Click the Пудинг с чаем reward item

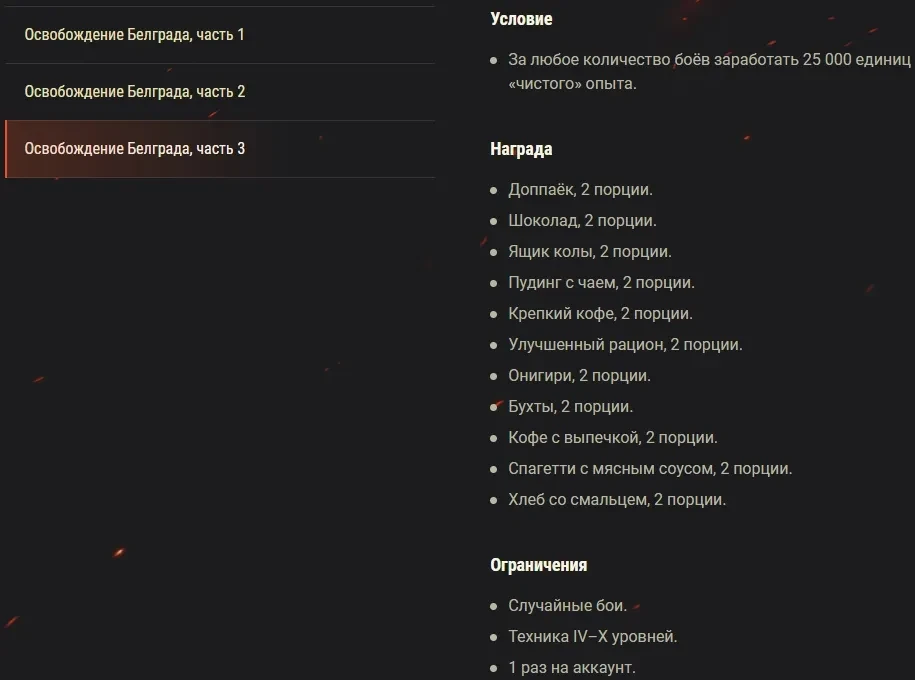[601, 282]
